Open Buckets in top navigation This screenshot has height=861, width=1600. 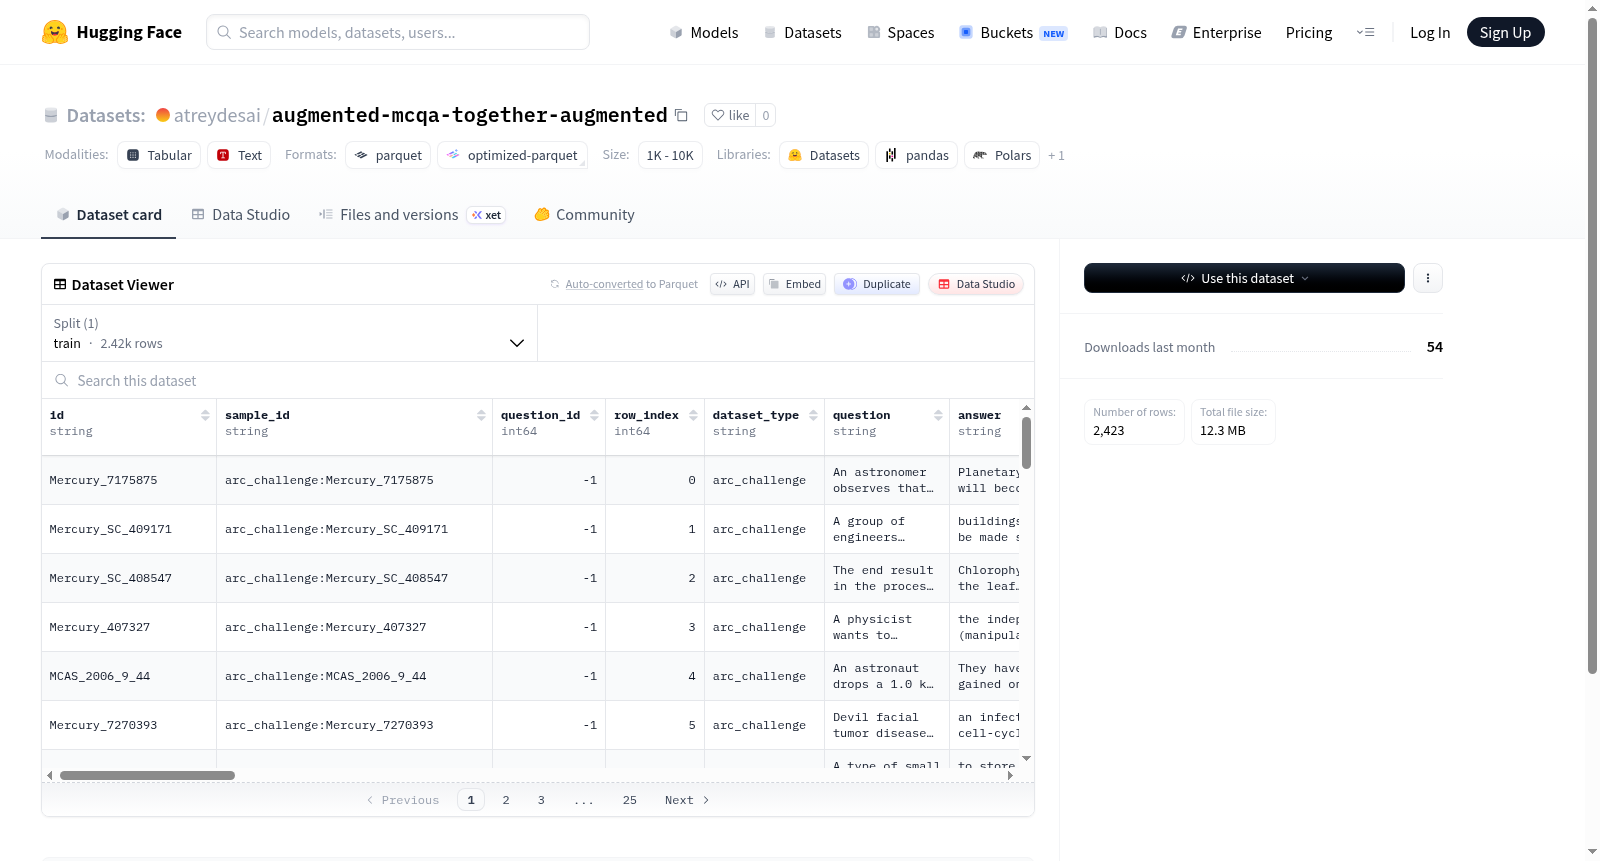click(1013, 32)
